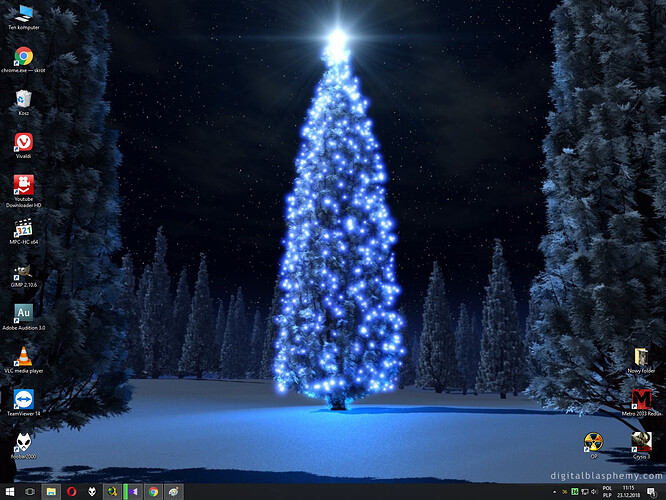Image resolution: width=666 pixels, height=500 pixels.
Task: Open the Ten komputer desktop icon
Action: point(23,13)
